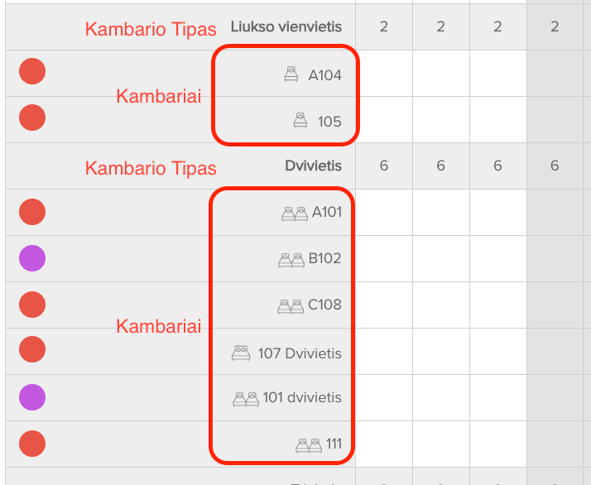Click first availability cell showing 6 for Dvivietis

[384, 166]
